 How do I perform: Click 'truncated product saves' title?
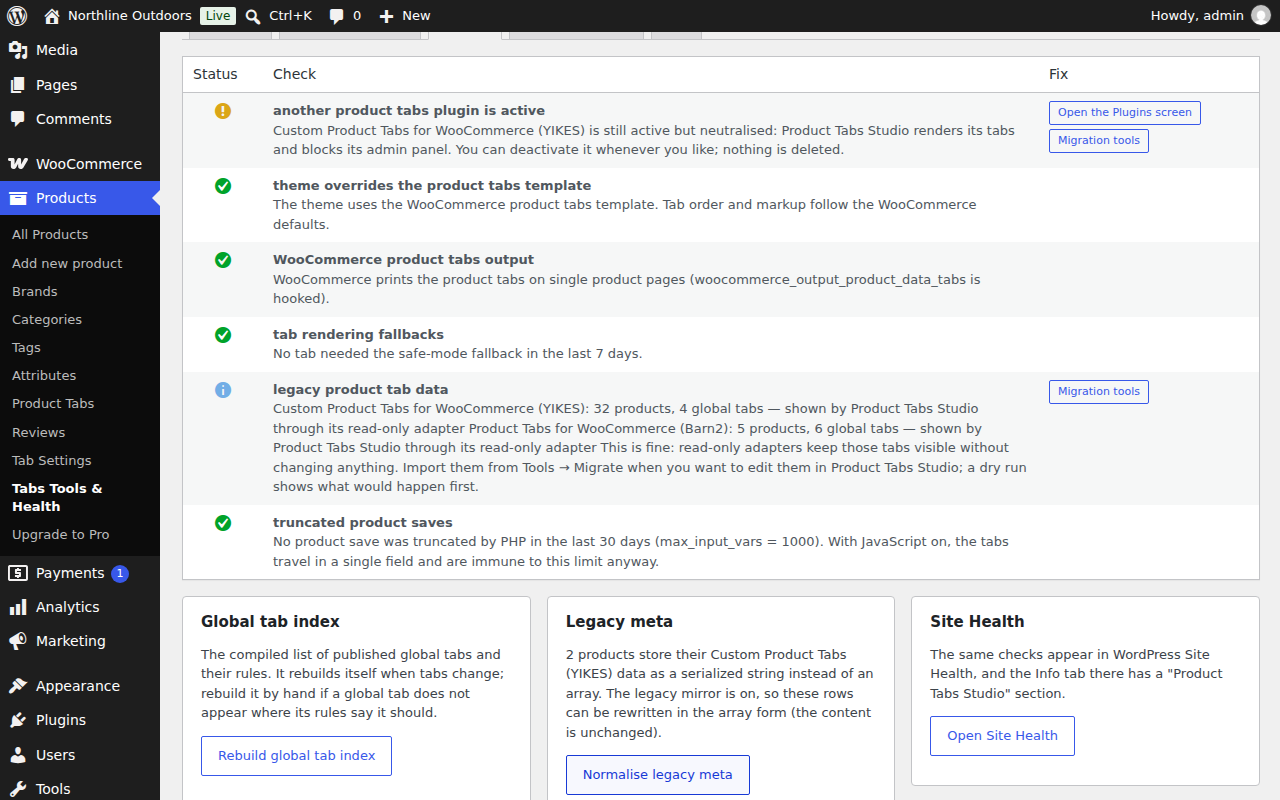coord(363,523)
